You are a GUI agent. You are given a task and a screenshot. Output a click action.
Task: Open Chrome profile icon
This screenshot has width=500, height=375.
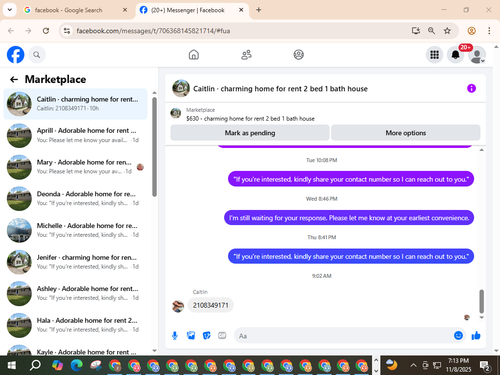click(x=471, y=31)
